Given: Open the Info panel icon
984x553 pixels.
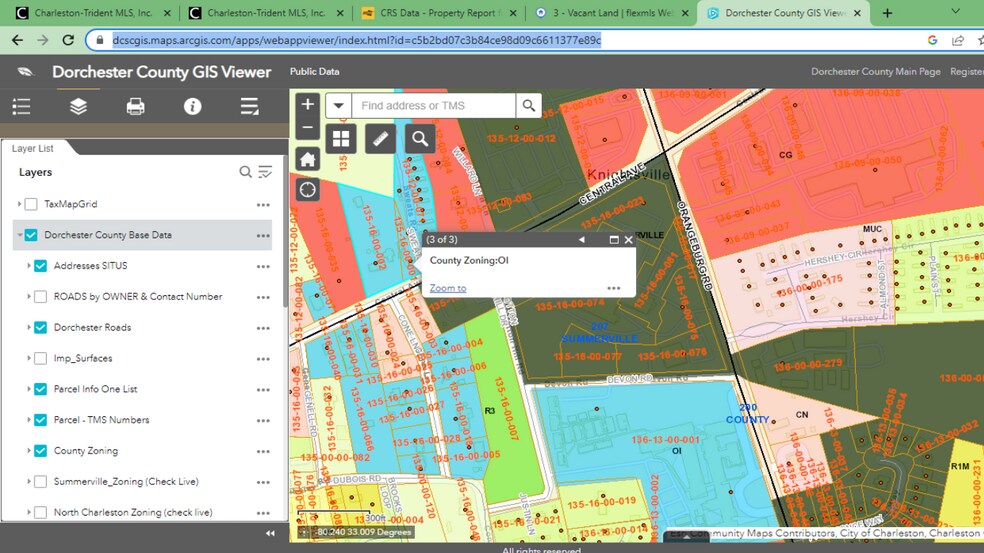Looking at the screenshot, I should tap(192, 107).
